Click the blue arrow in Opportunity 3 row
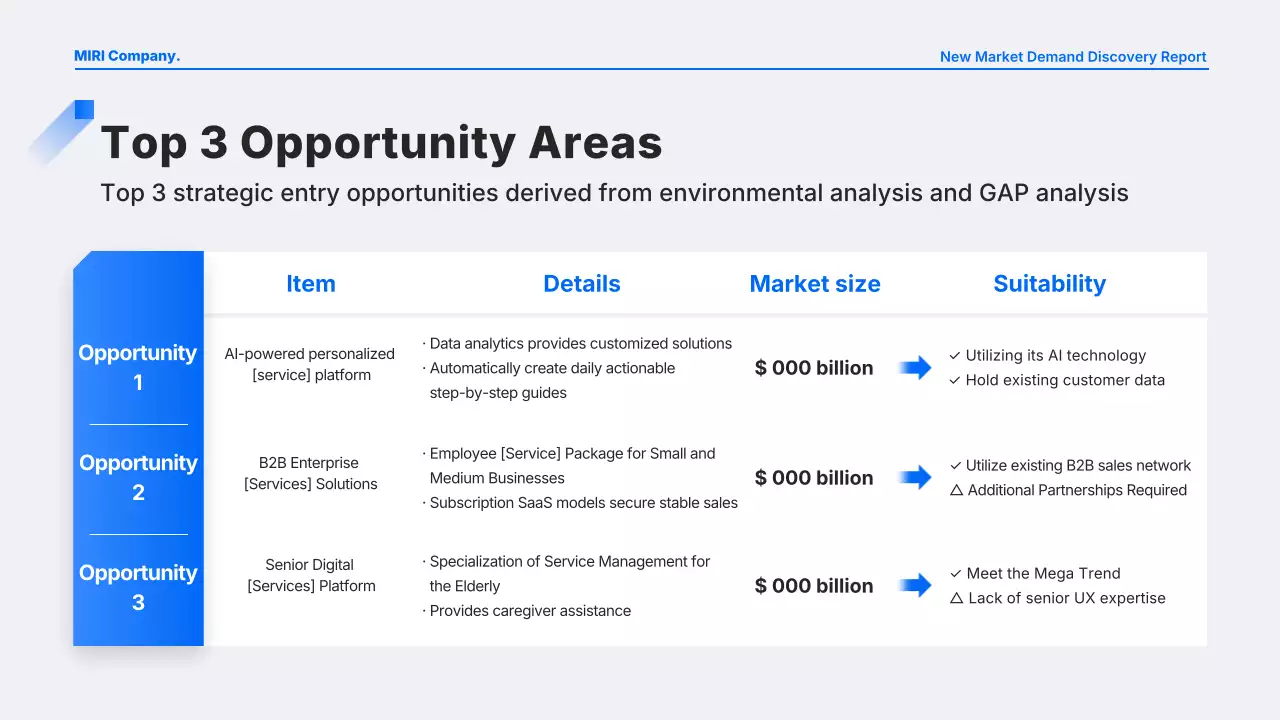Image resolution: width=1280 pixels, height=720 pixels. [x=915, y=586]
